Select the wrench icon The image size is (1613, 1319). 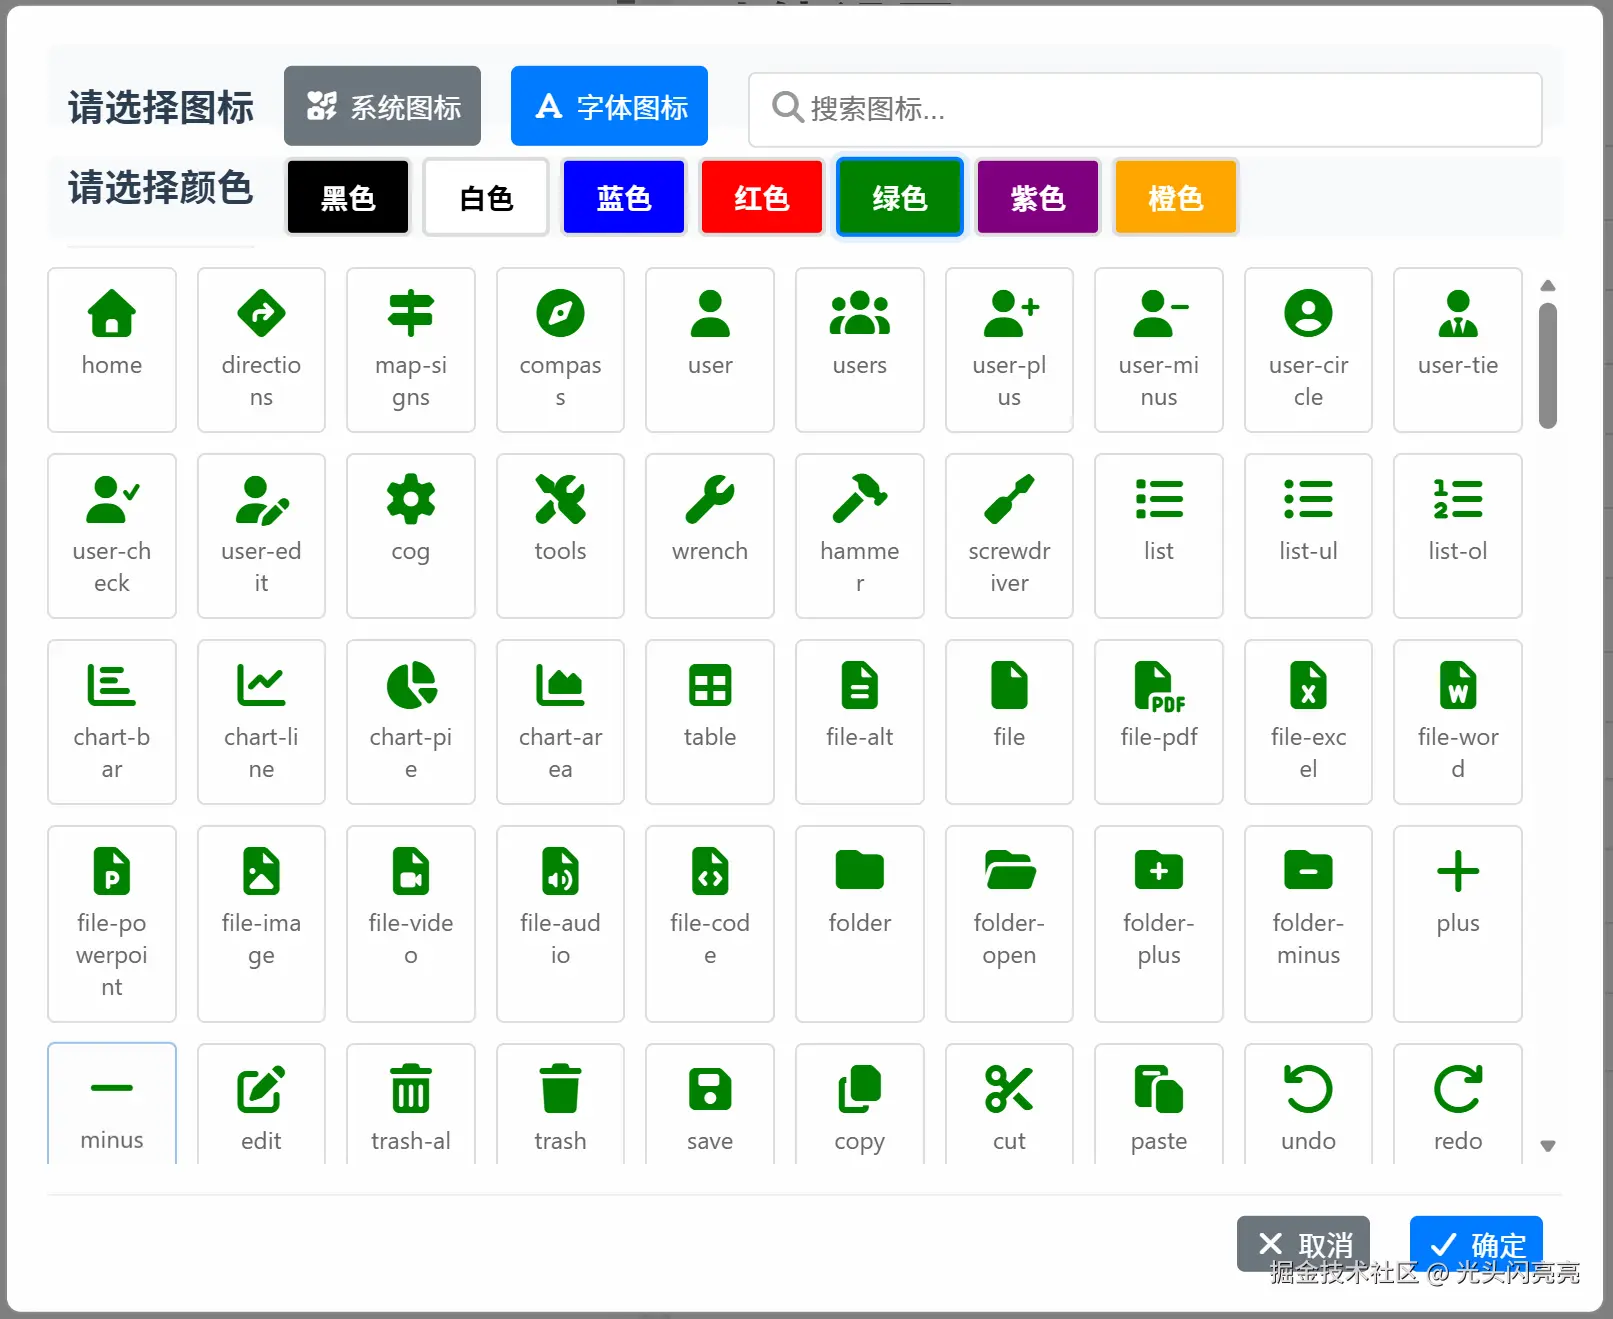pos(709,535)
